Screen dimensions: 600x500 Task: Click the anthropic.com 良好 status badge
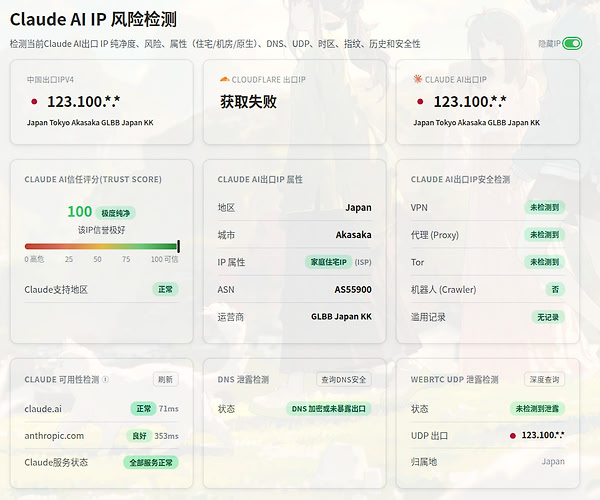(139, 436)
